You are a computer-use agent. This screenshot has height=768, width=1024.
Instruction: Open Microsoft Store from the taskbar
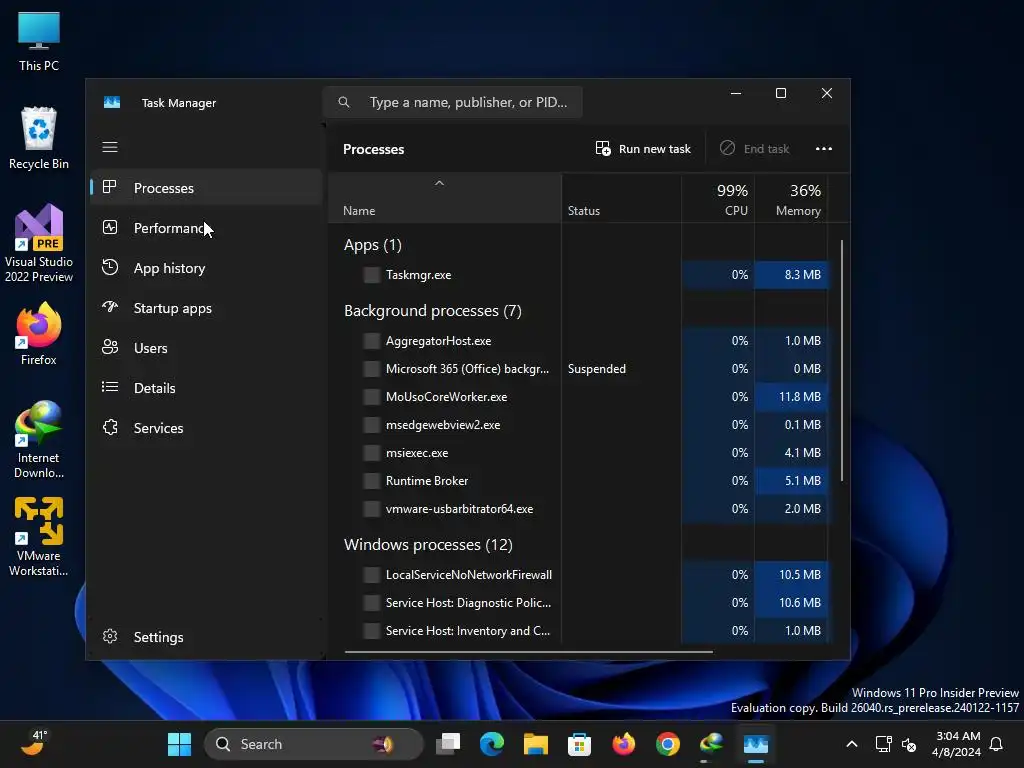point(579,744)
